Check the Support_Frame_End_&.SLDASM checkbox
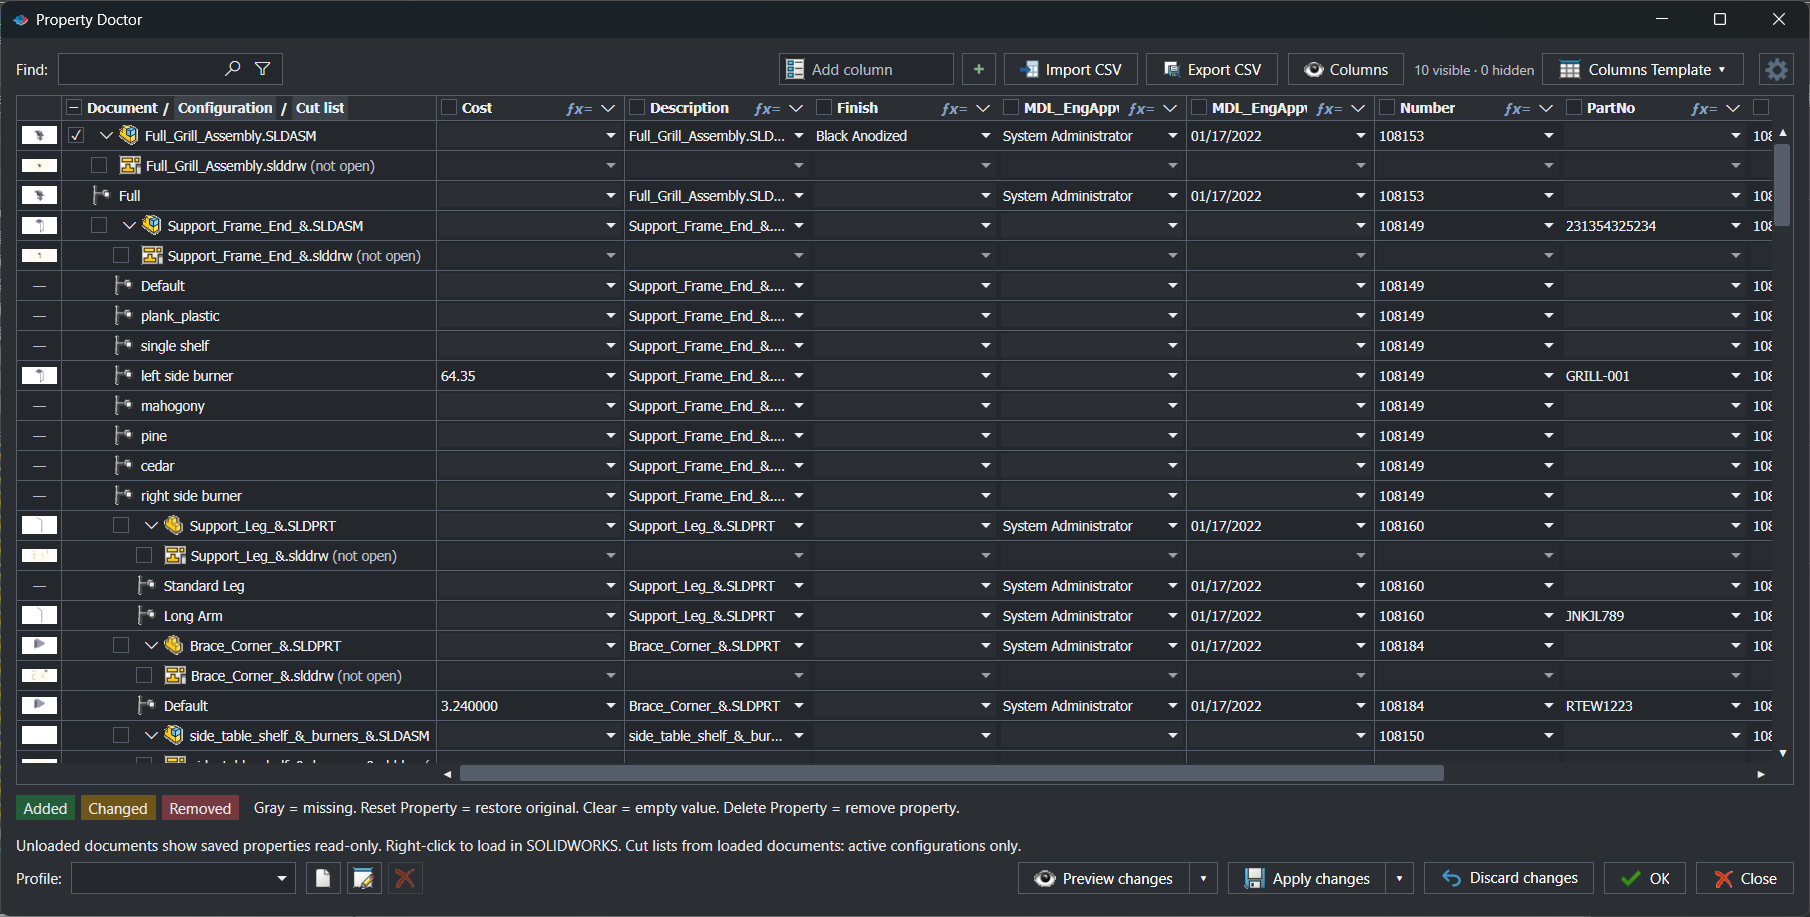 point(99,225)
